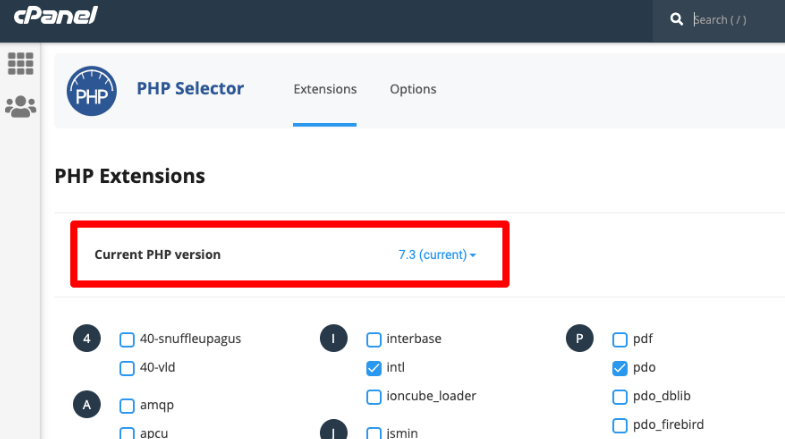Click the cPanel logo
This screenshot has width=785, height=439.
coord(56,16)
